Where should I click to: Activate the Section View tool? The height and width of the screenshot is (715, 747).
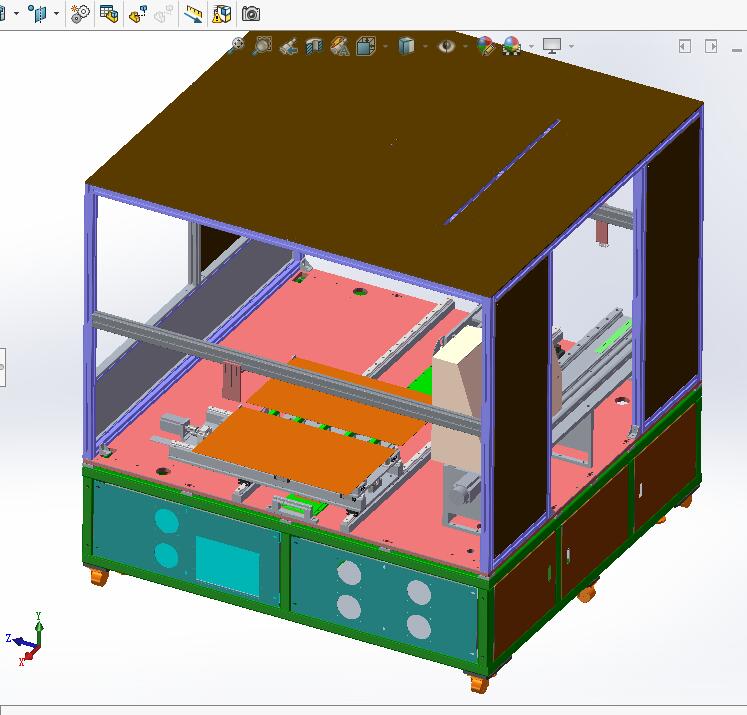coord(314,46)
